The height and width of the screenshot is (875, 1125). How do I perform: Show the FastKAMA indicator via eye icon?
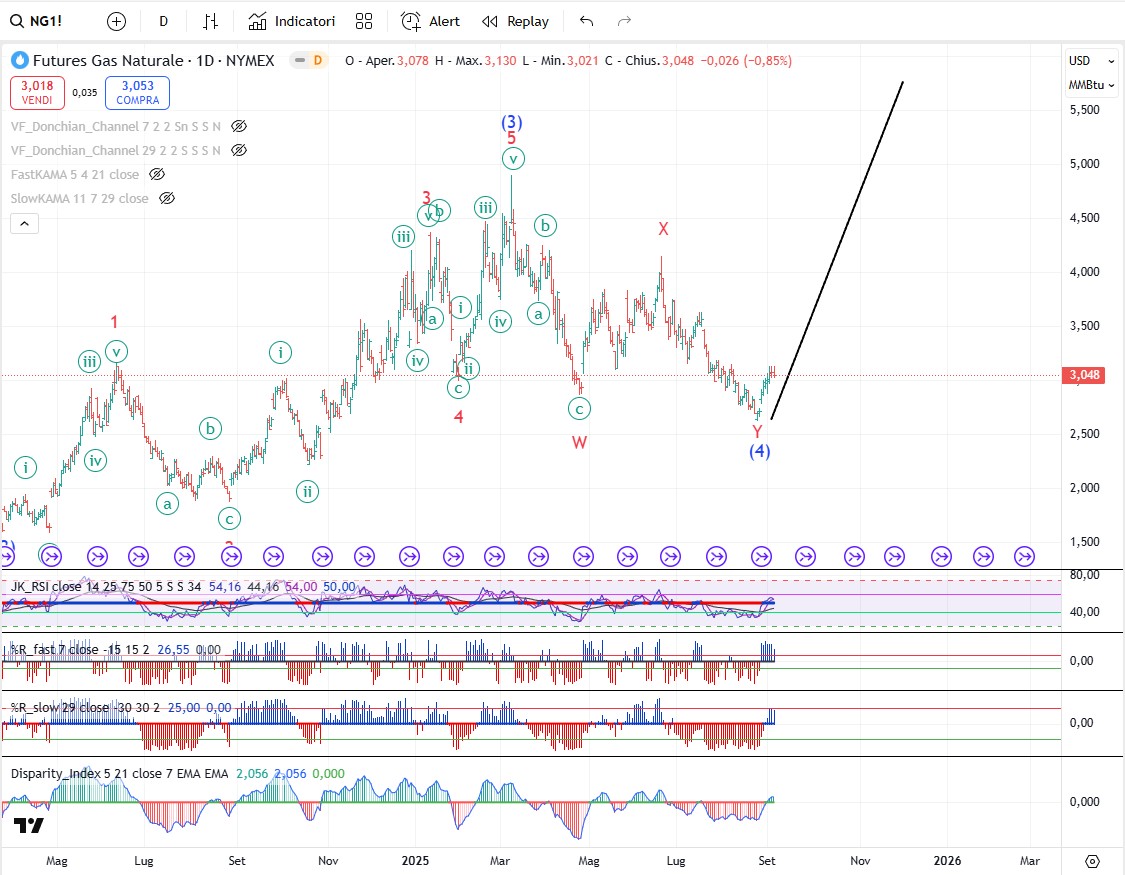coord(157,174)
